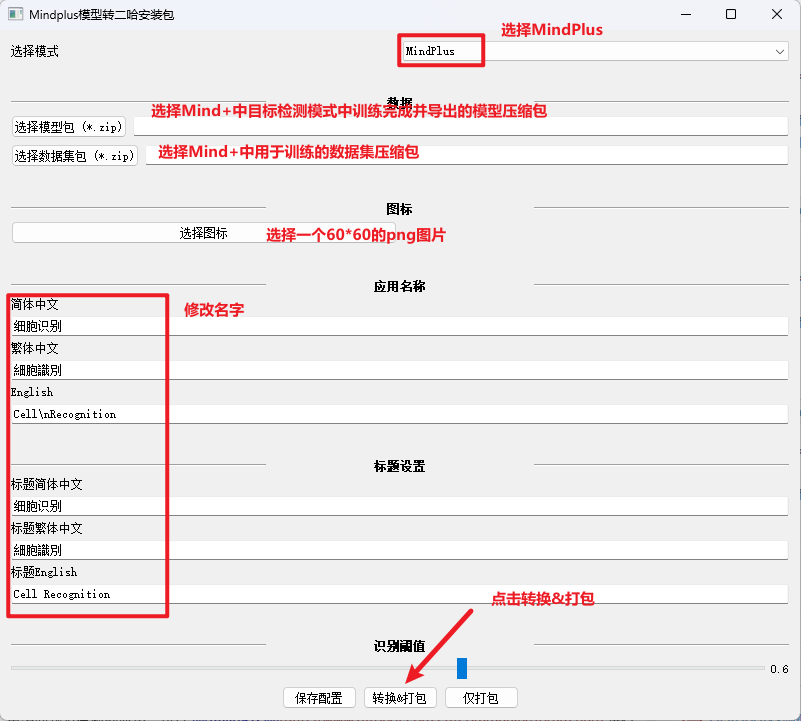The width and height of the screenshot is (801, 721).
Task: Focus the 标题简体中文 input field
Action: tap(400, 506)
